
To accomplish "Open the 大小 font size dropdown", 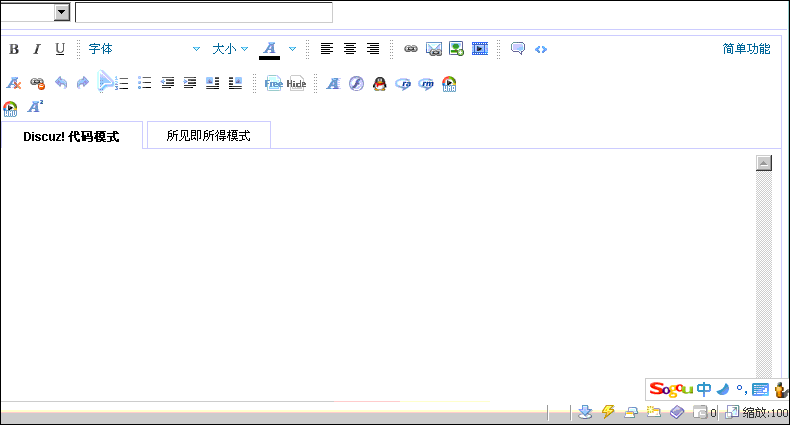I will point(229,49).
